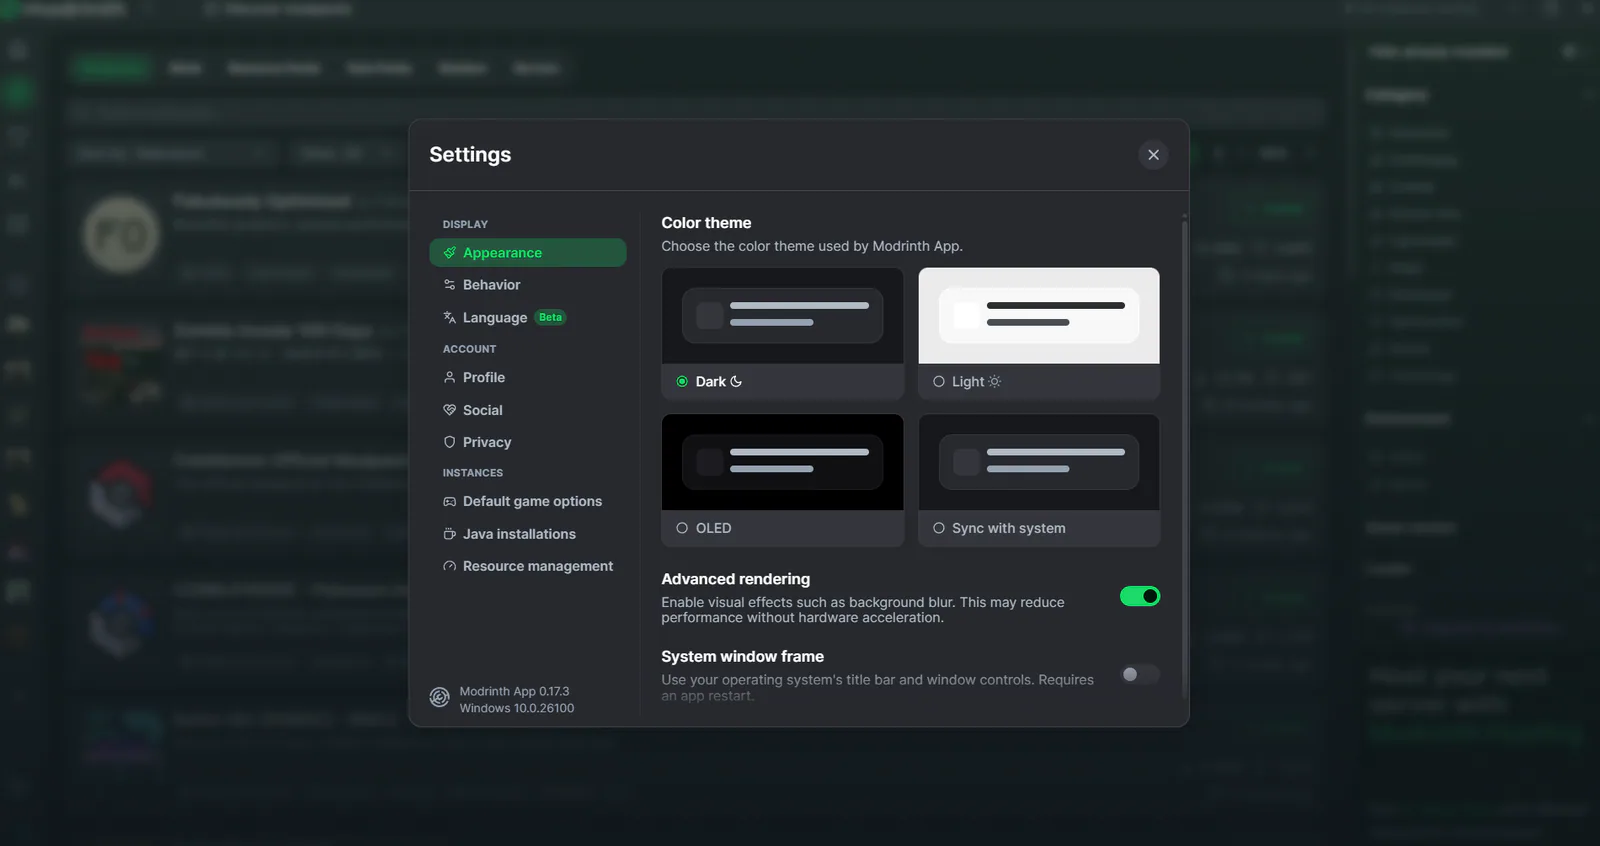Viewport: 1600px width, 846px height.
Task: Enable the System window frame toggle
Action: point(1140,674)
